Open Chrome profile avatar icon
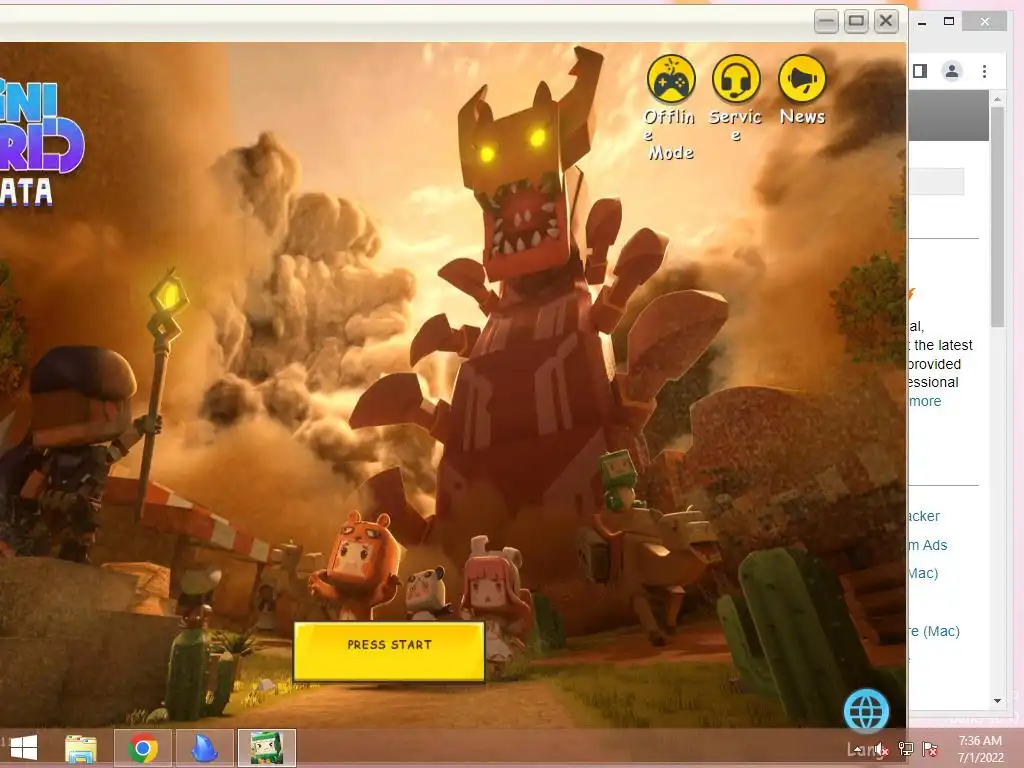 pos(952,71)
